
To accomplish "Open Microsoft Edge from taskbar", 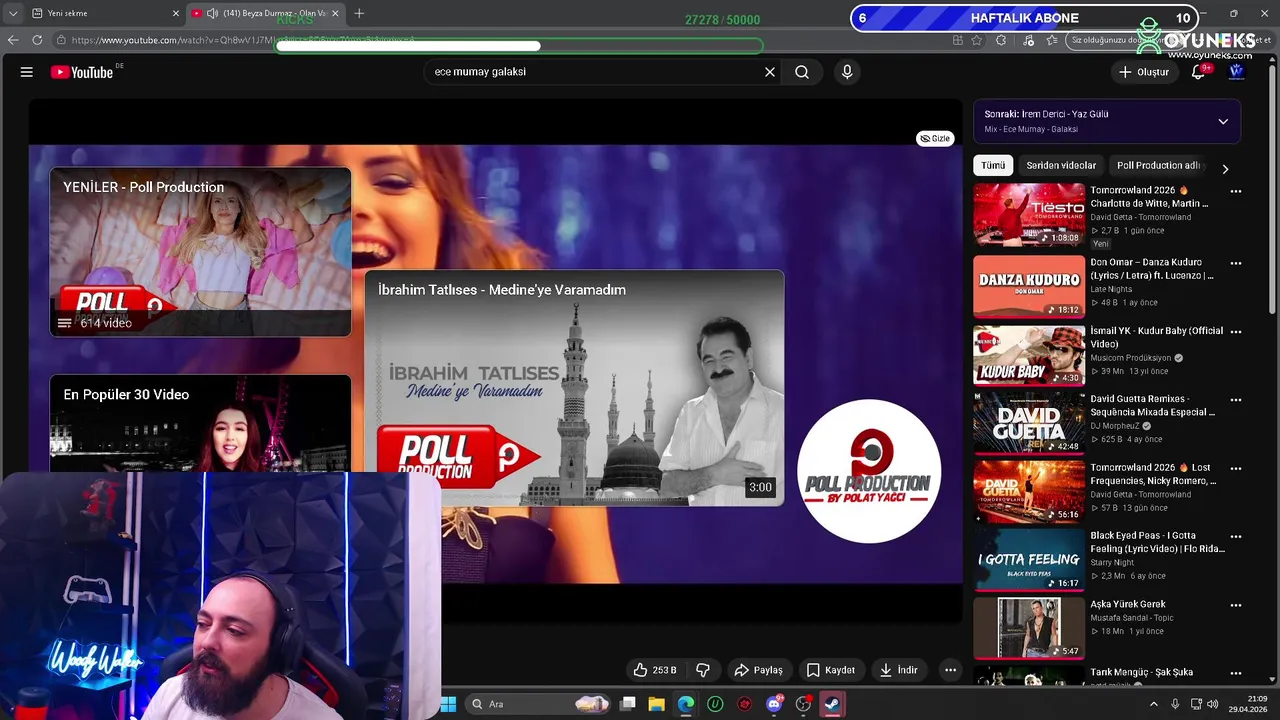I will (686, 704).
